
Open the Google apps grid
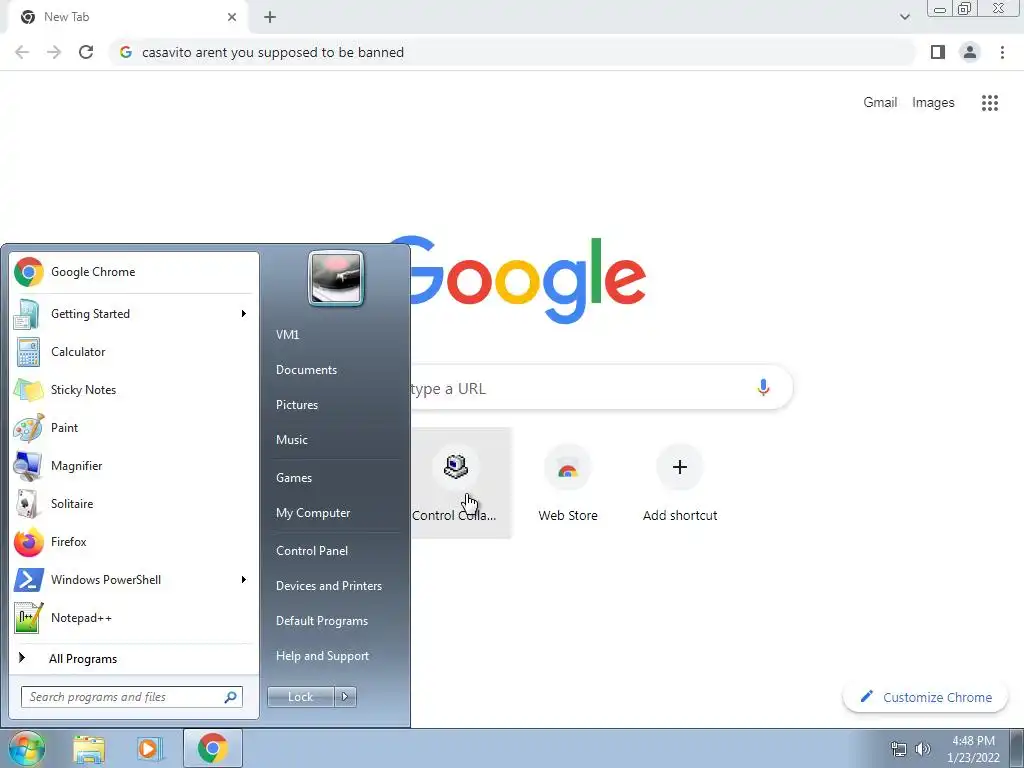click(990, 103)
